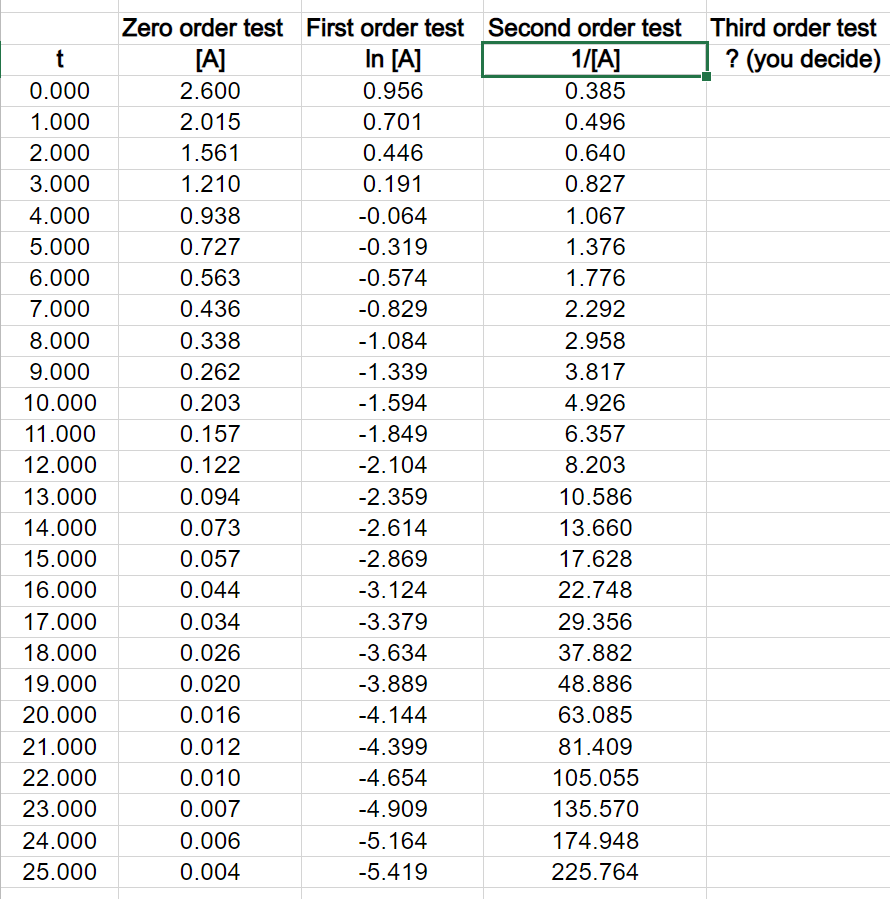Select cell with value -4.144
Screen dimensions: 890x899
pos(392,715)
